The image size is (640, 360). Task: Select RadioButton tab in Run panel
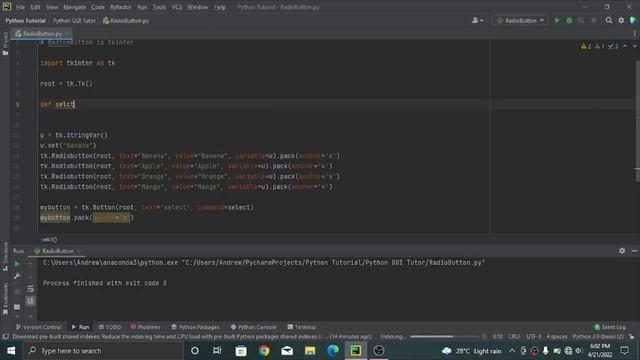coord(57,251)
